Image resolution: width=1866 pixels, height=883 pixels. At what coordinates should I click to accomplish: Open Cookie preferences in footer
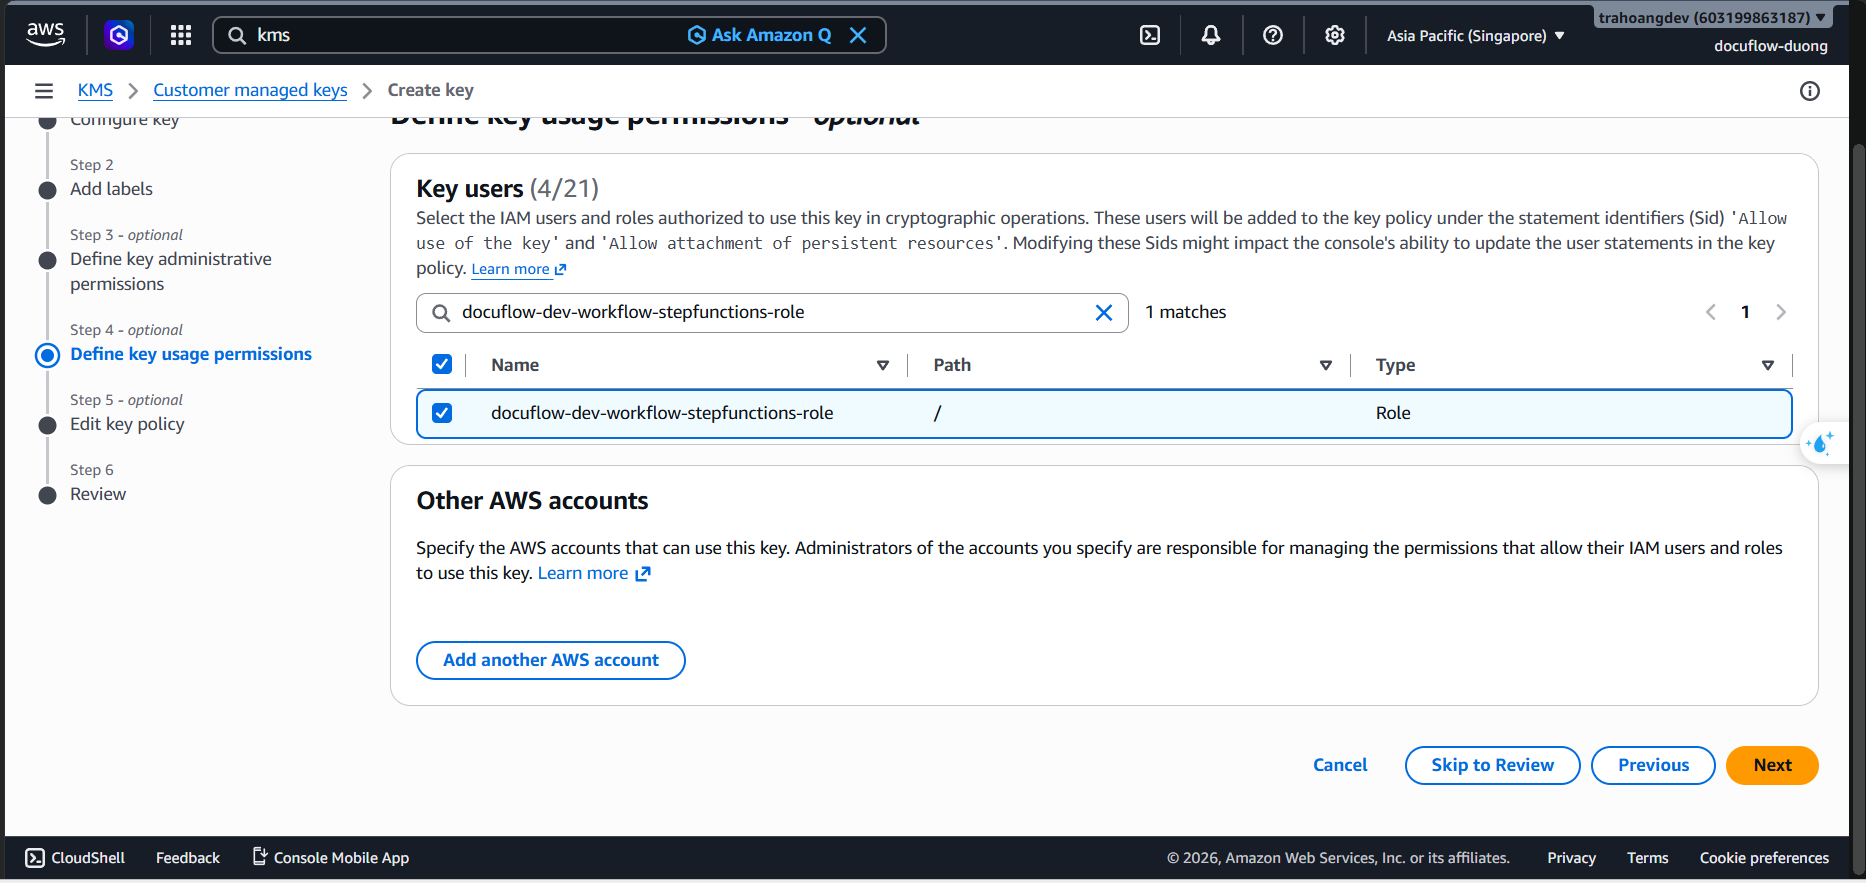pos(1764,858)
